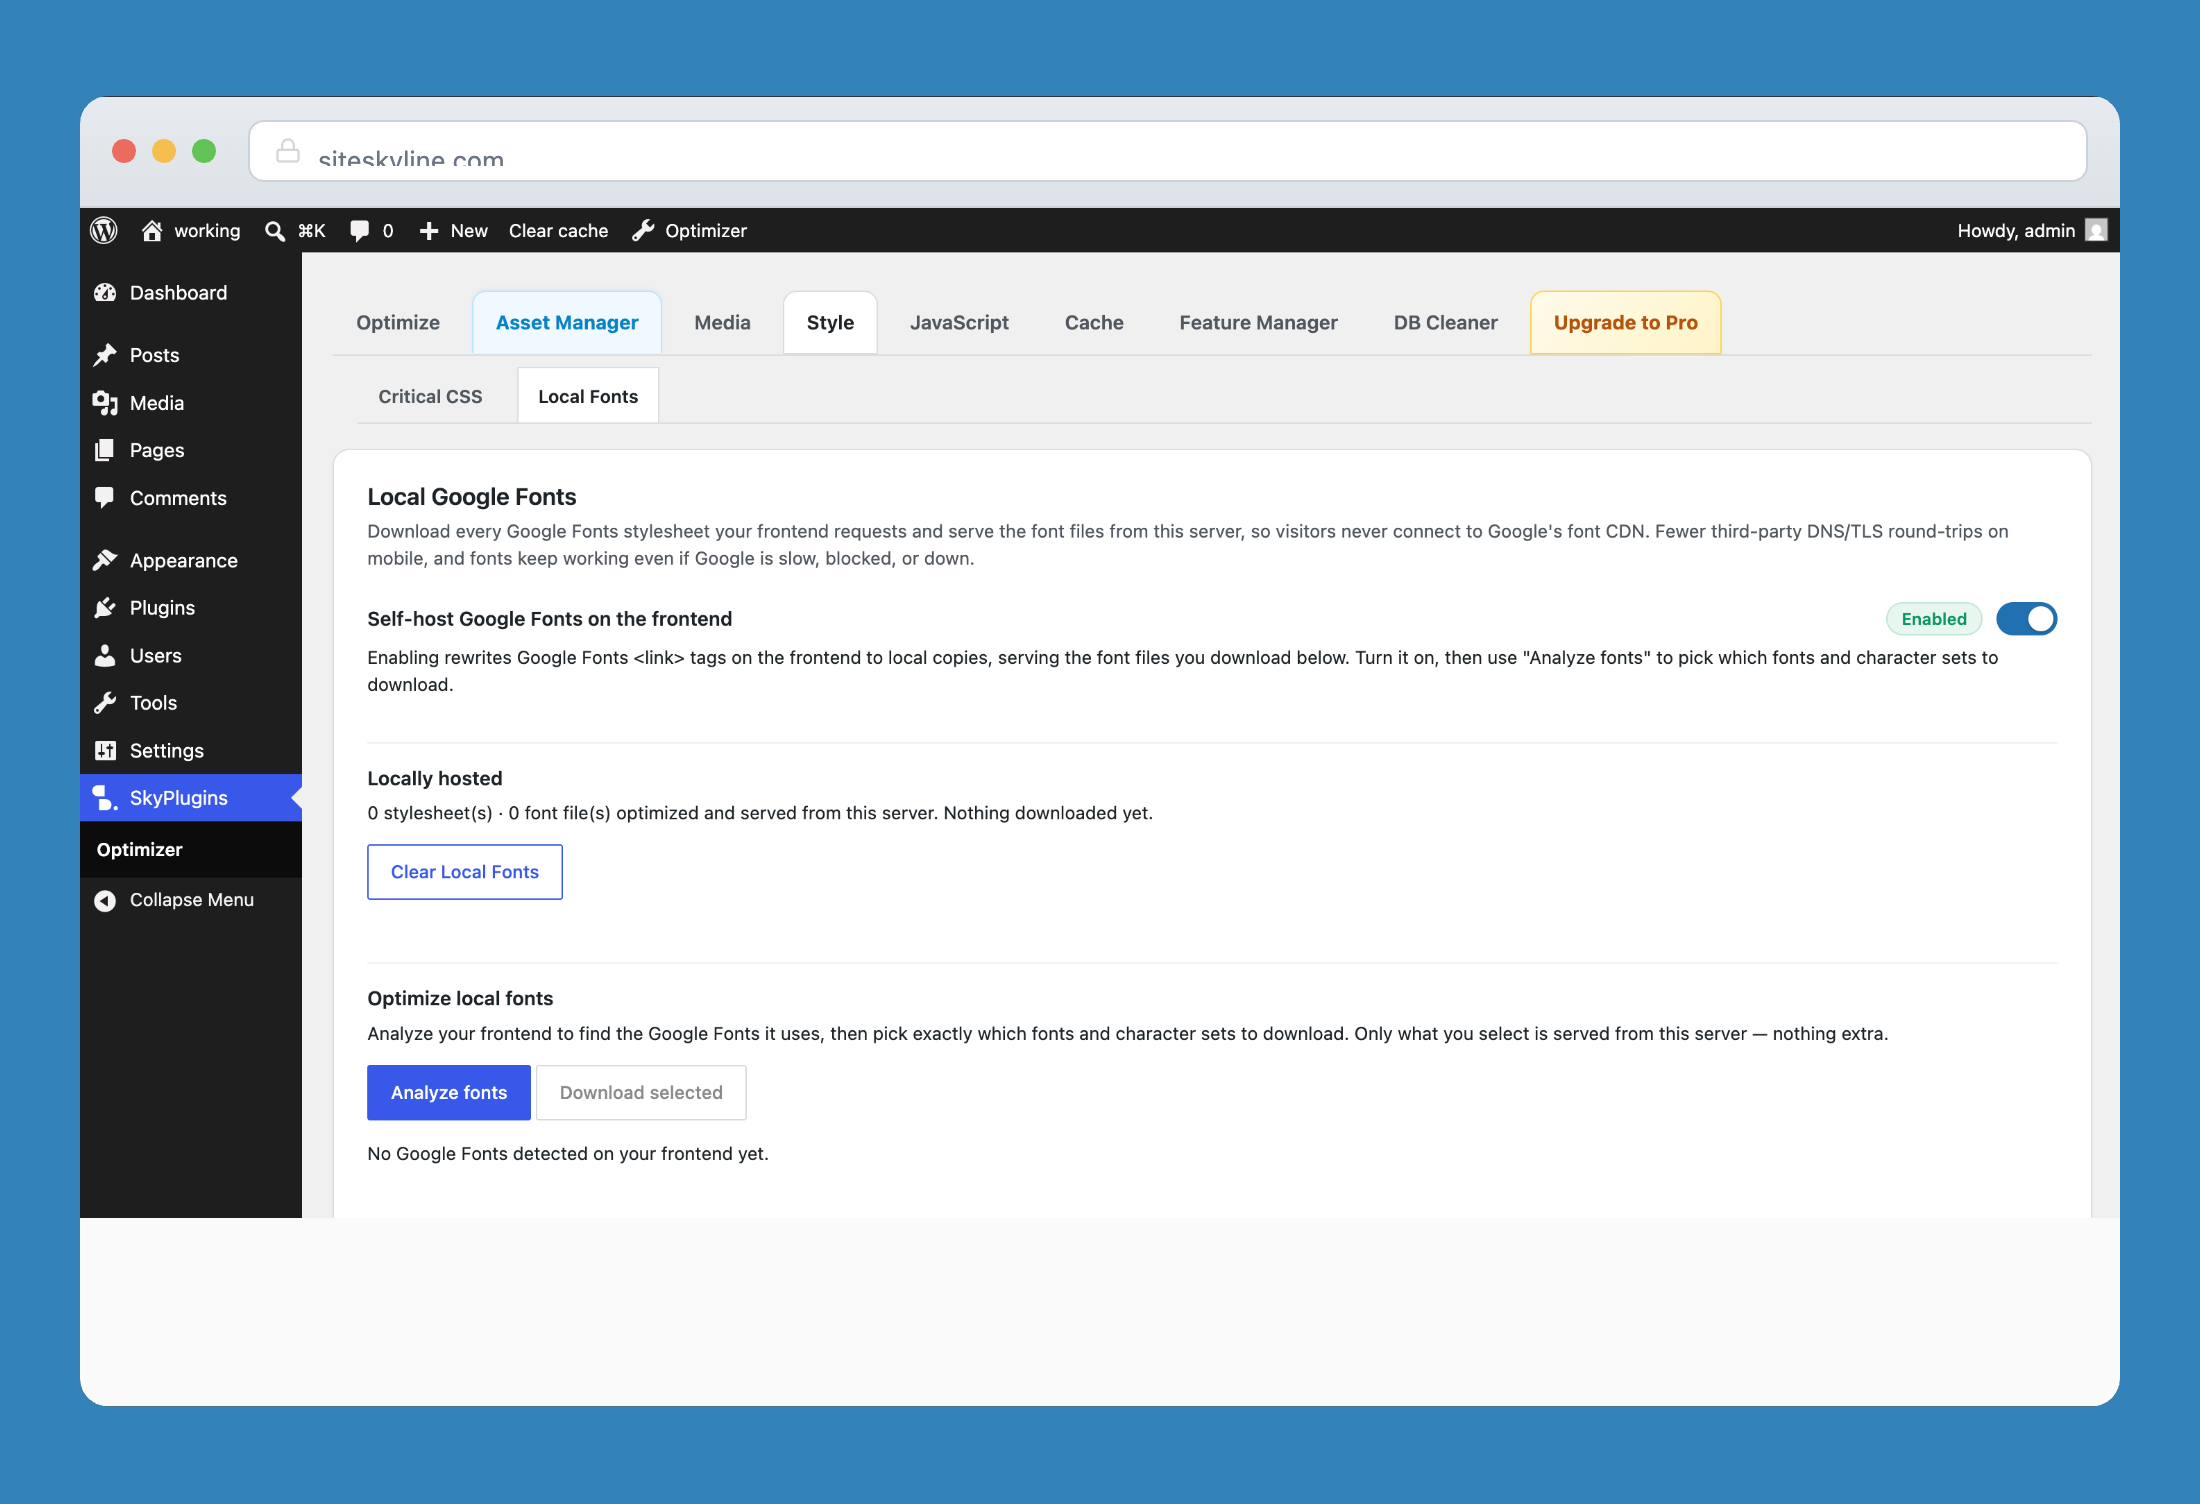Switch to the Critical CSS sub-tab
The width and height of the screenshot is (2200, 1504).
coord(430,396)
